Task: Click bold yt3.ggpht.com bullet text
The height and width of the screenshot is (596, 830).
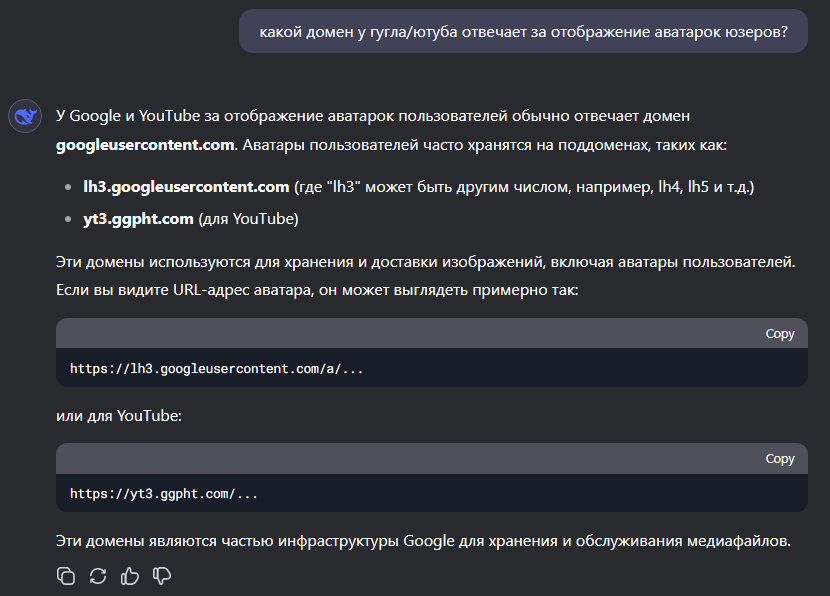Action: click(138, 219)
